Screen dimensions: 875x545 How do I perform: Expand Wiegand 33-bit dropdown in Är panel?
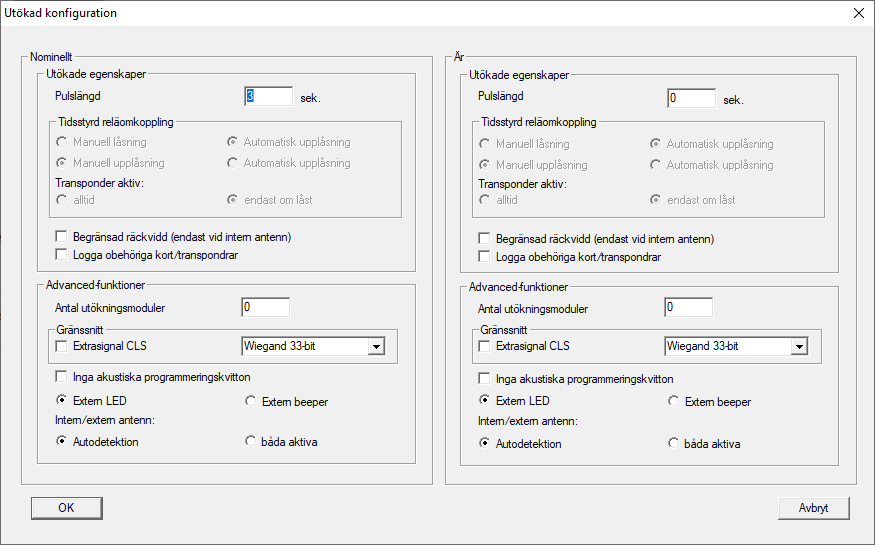click(798, 347)
